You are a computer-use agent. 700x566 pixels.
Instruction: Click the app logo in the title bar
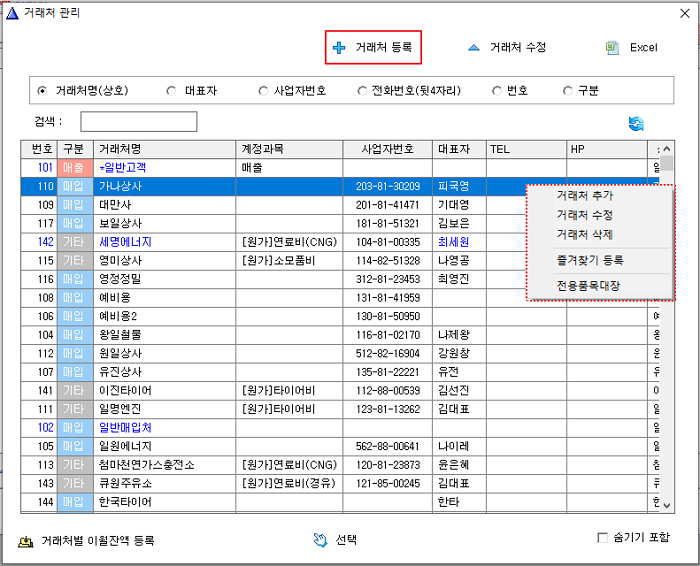click(12, 13)
